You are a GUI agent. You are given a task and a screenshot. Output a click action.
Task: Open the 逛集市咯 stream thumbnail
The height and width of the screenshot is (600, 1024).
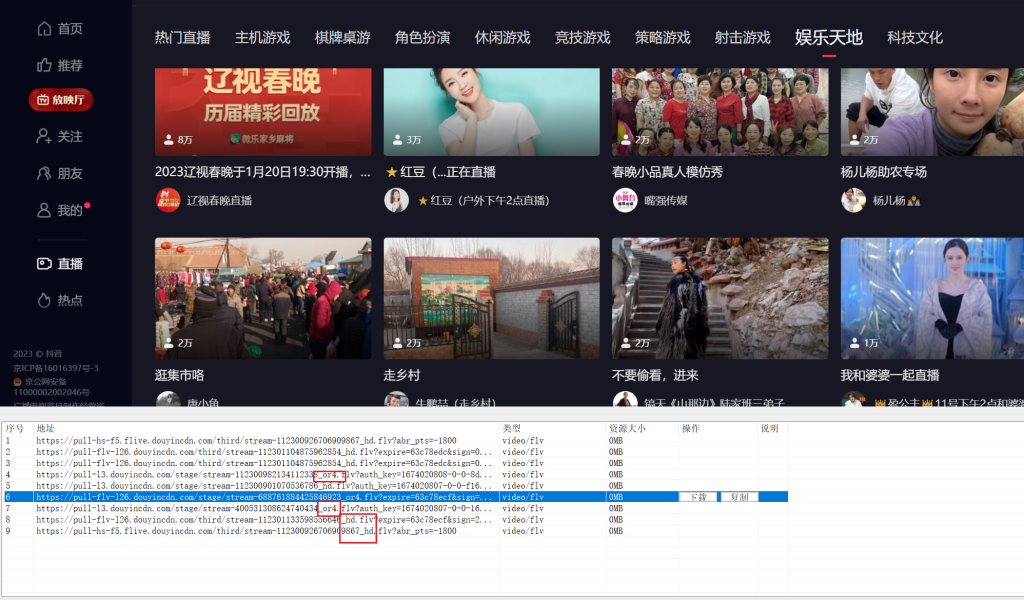coord(263,298)
